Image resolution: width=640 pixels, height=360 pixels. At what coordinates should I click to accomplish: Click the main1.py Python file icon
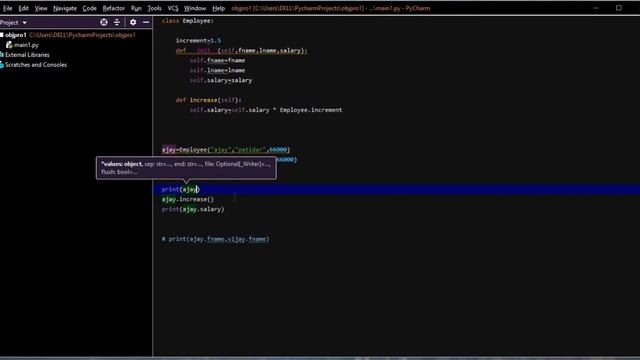coord(9,45)
